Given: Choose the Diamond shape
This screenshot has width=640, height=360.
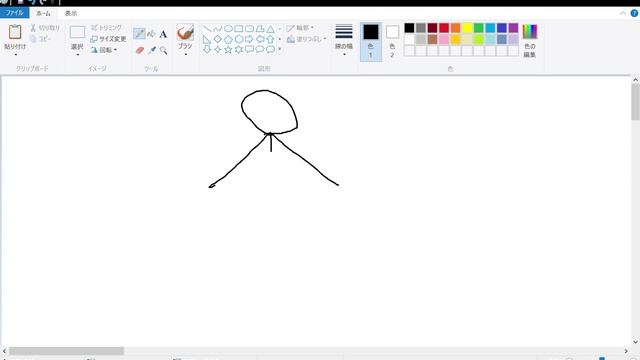Looking at the screenshot, I should [218, 40].
